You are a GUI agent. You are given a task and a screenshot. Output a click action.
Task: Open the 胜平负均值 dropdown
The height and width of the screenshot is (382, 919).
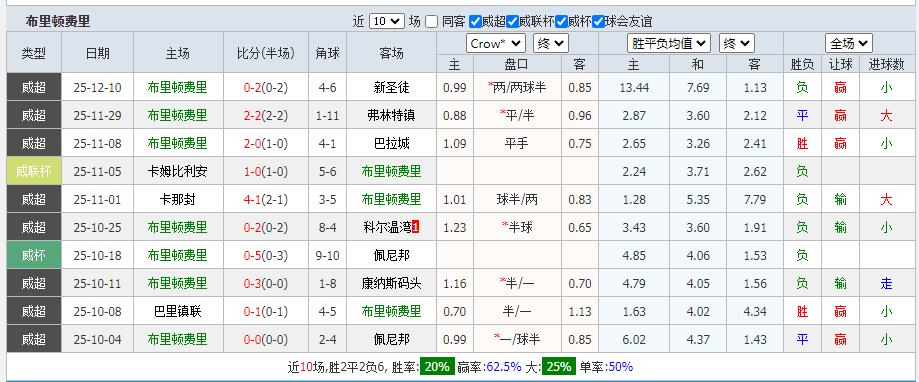click(x=669, y=43)
